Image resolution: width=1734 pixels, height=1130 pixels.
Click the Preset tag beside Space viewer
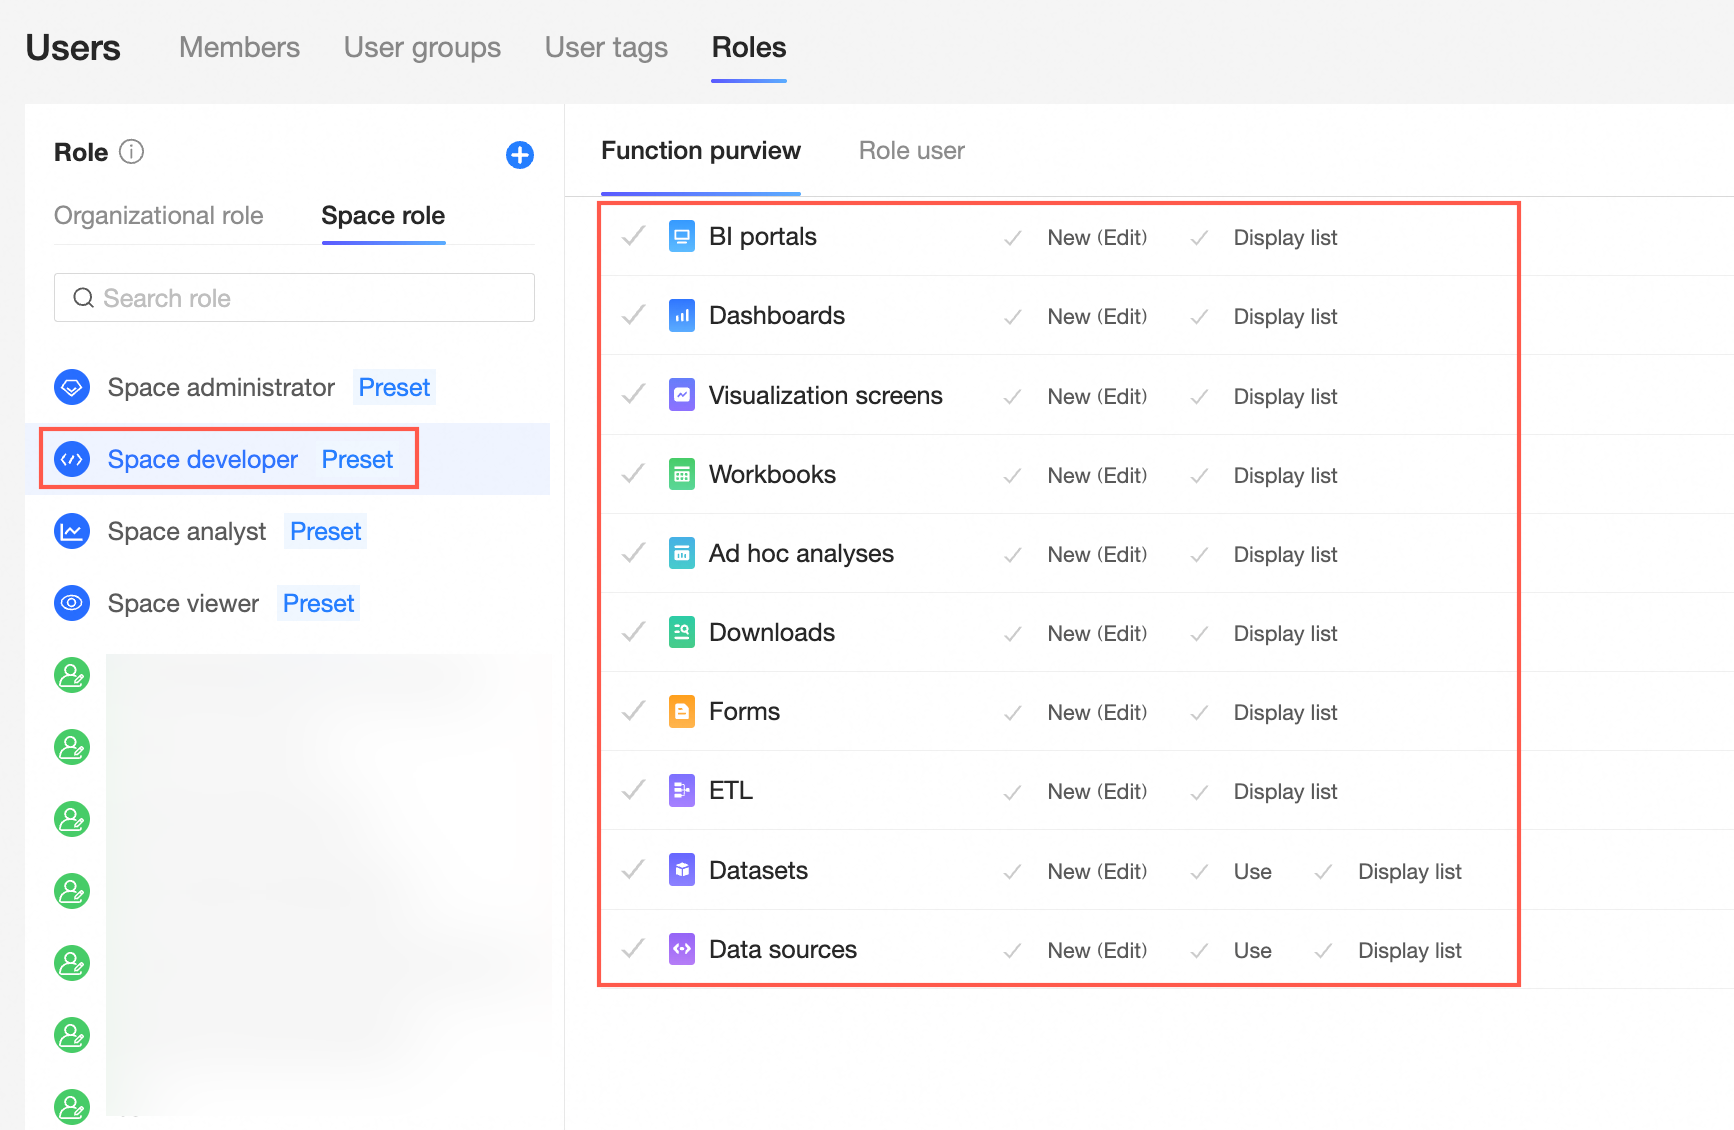[318, 603]
